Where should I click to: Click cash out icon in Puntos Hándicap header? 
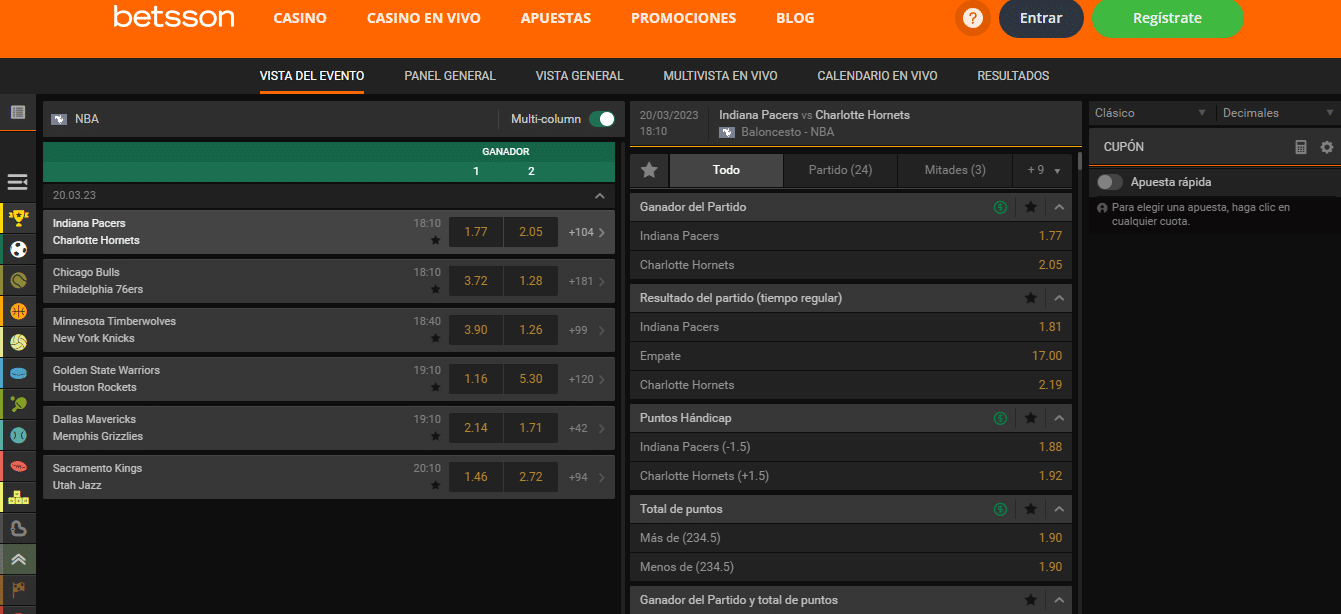click(x=1000, y=418)
